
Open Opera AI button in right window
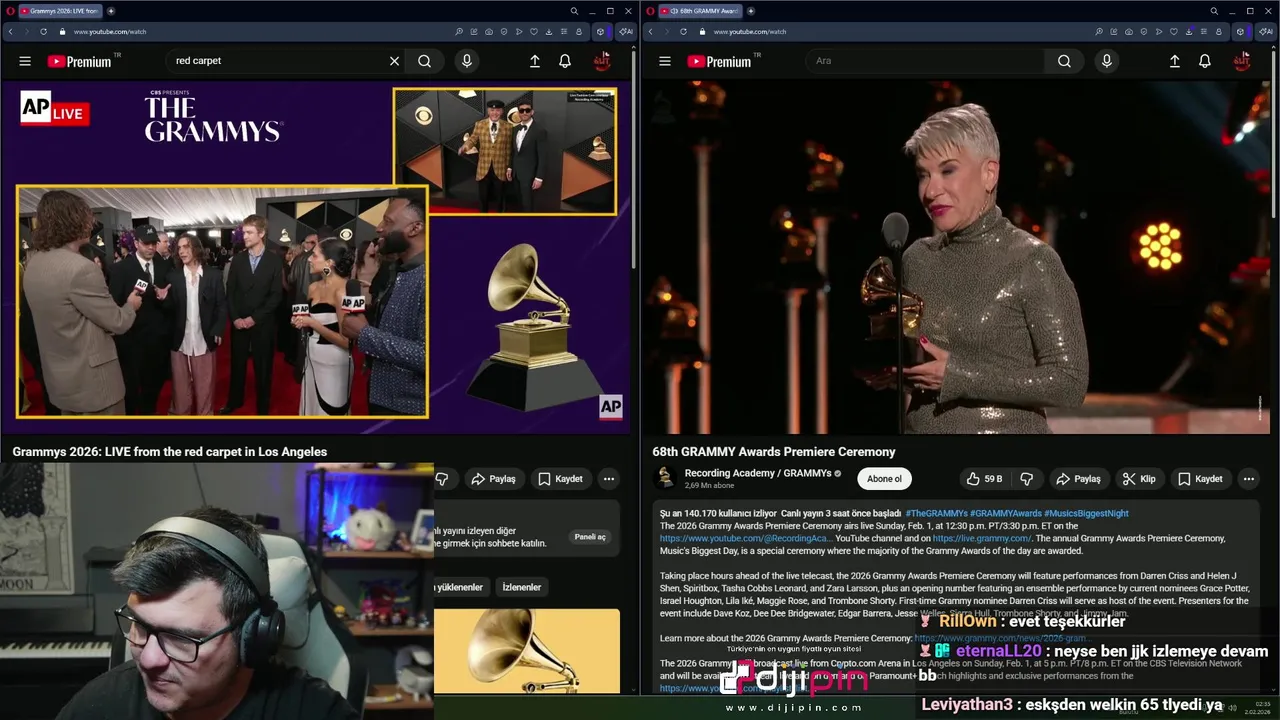click(x=1265, y=31)
